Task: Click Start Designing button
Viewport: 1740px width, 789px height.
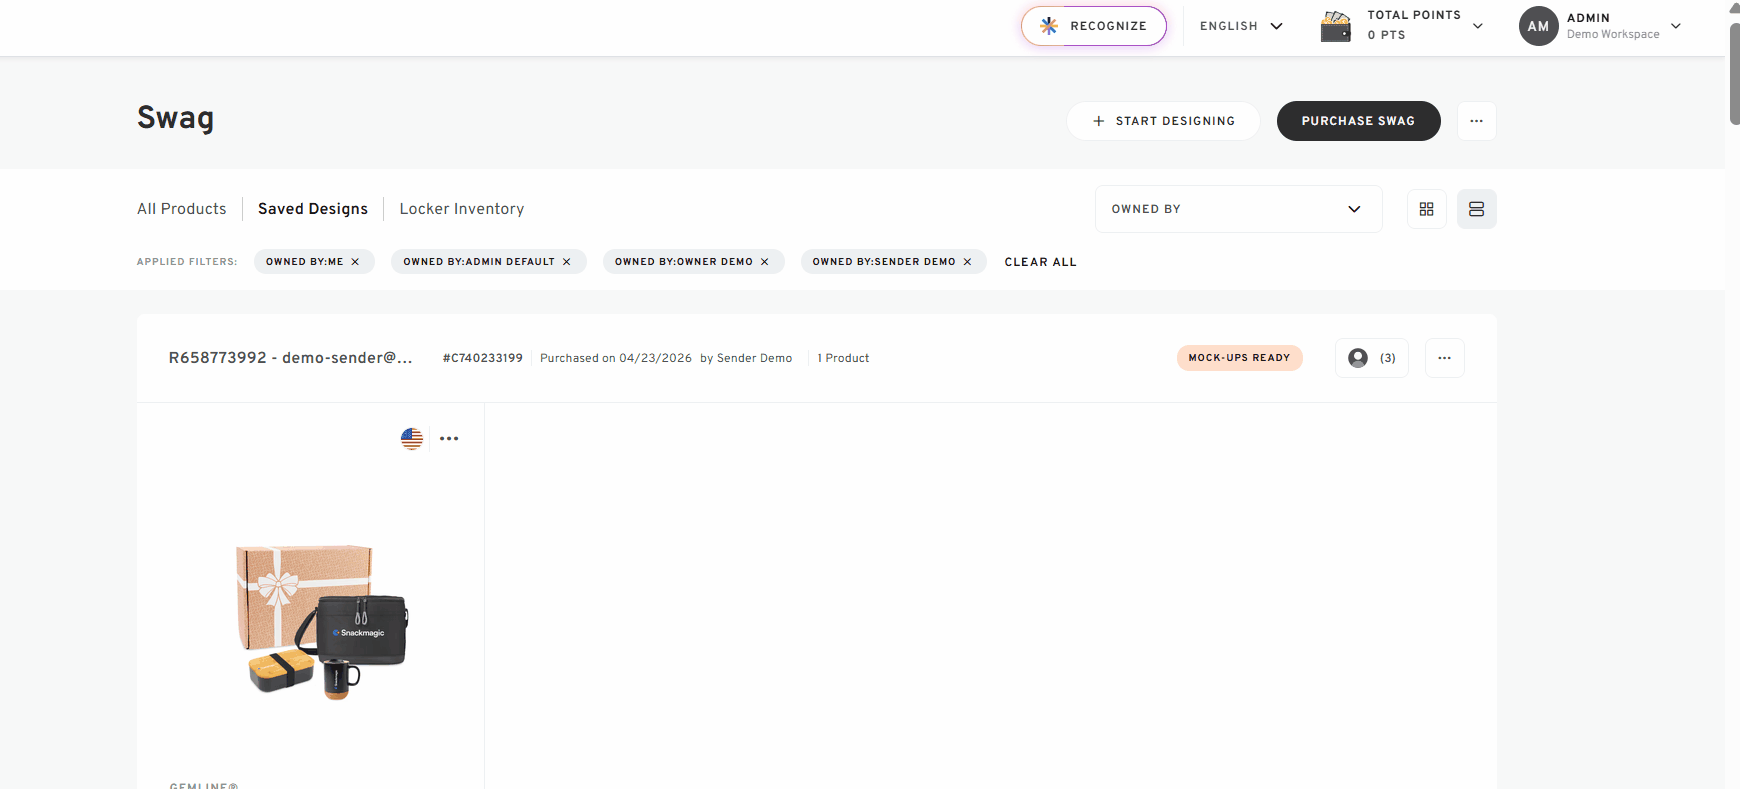Action: click(x=1163, y=121)
